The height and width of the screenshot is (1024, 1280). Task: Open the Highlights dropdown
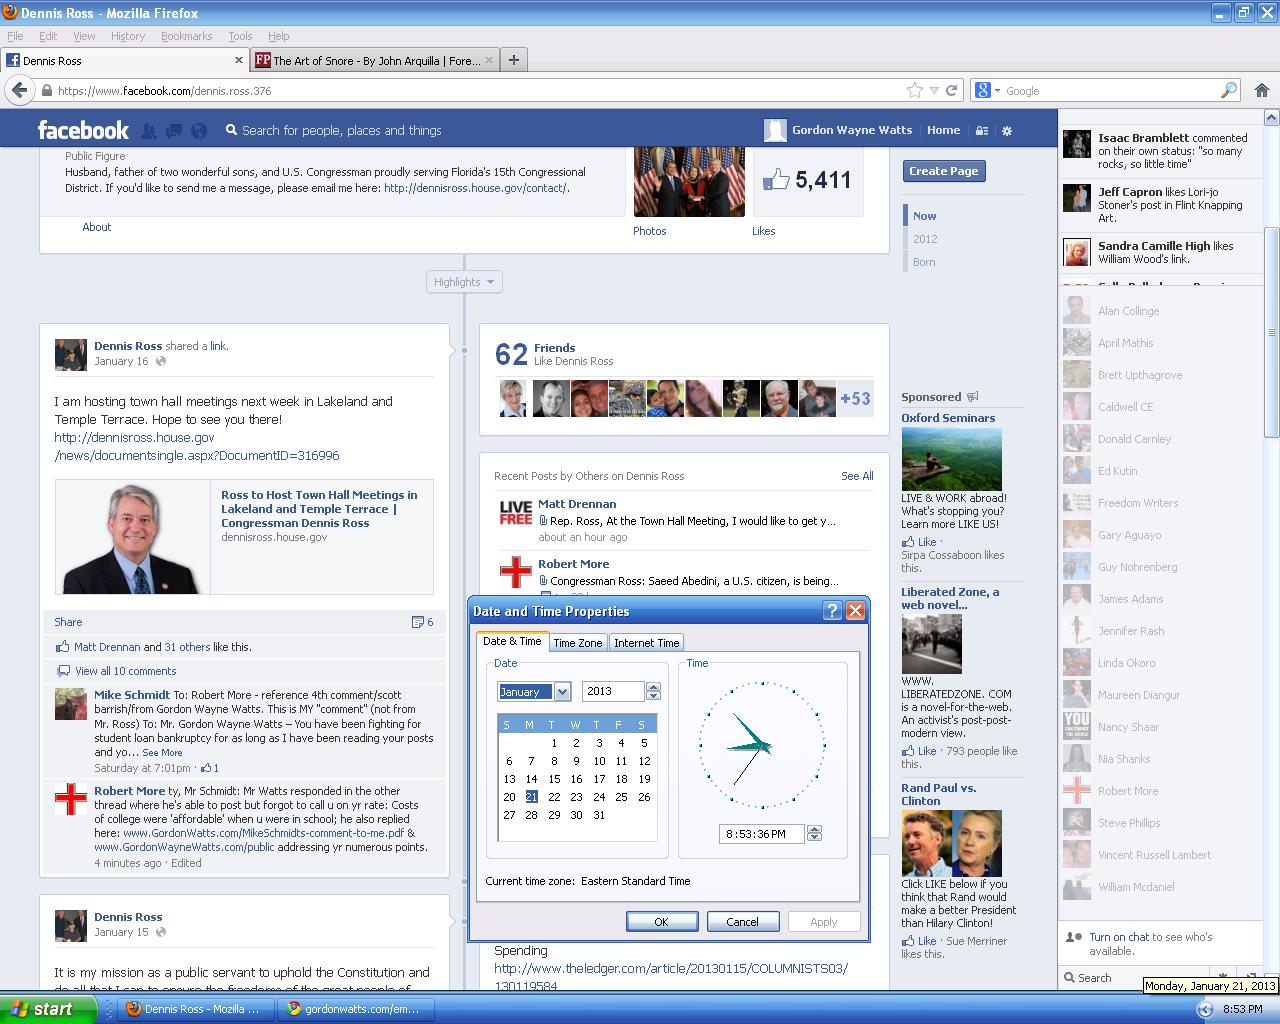pyautogui.click(x=464, y=282)
